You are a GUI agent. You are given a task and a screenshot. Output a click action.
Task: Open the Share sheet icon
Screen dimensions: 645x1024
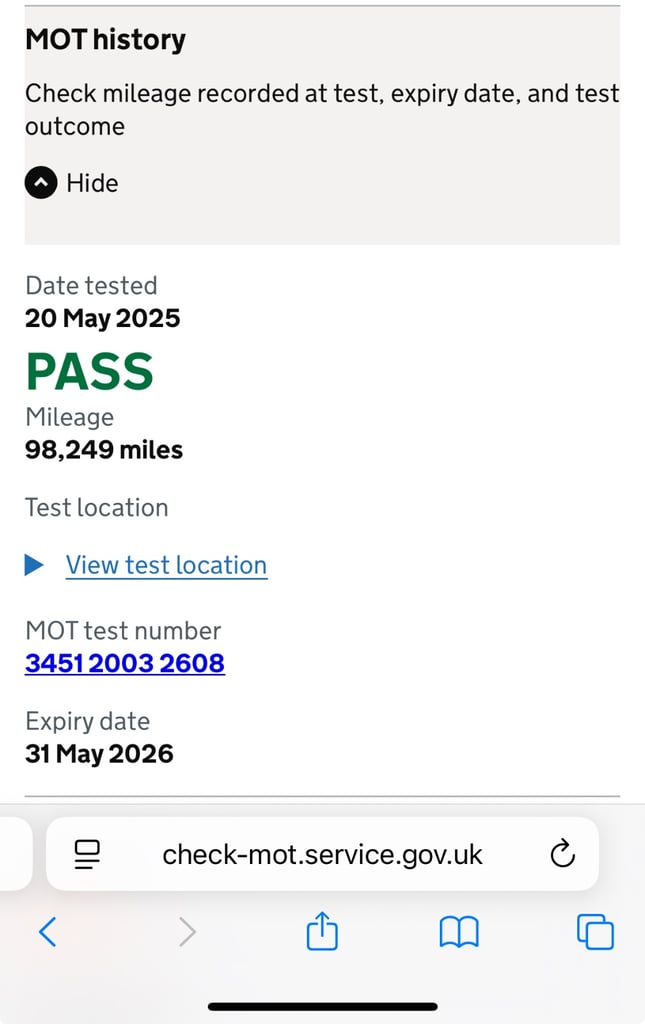322,931
